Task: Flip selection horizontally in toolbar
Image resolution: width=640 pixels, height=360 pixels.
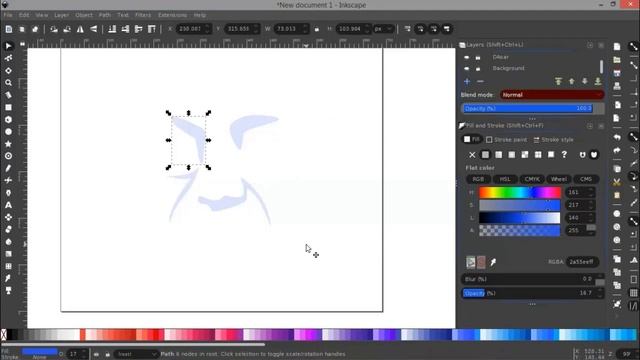Action: coord(80,29)
